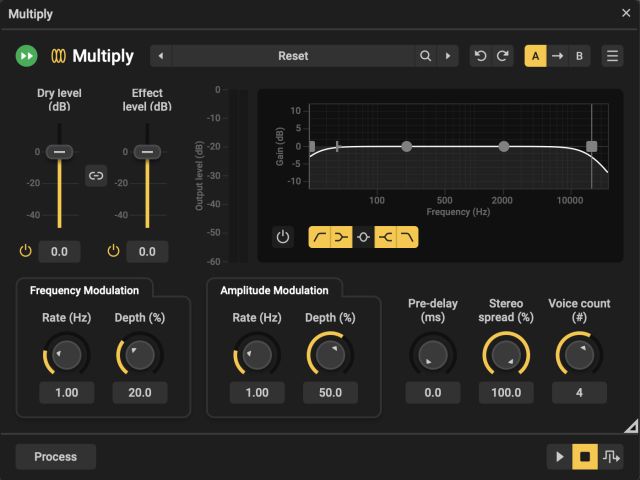
Task: Click the Frequency Modulation panel title
Action: pos(84,290)
